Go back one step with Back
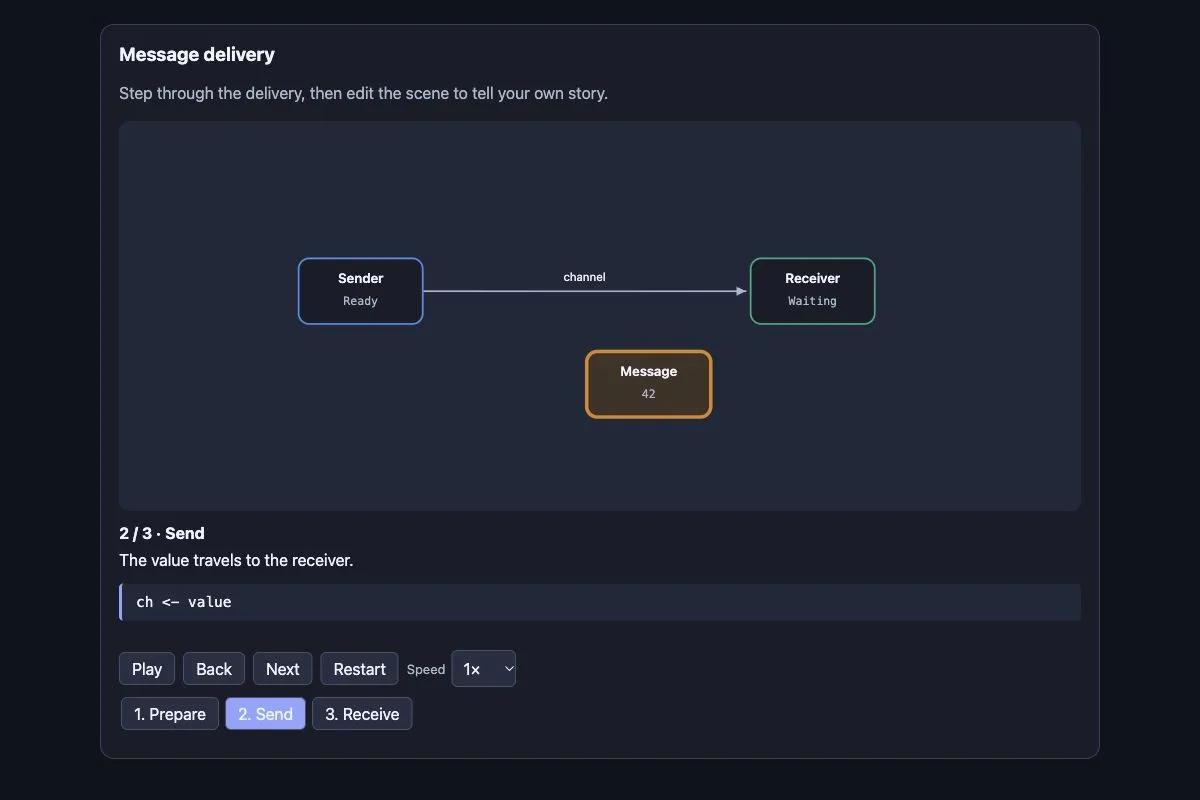The width and height of the screenshot is (1200, 800). click(x=214, y=669)
